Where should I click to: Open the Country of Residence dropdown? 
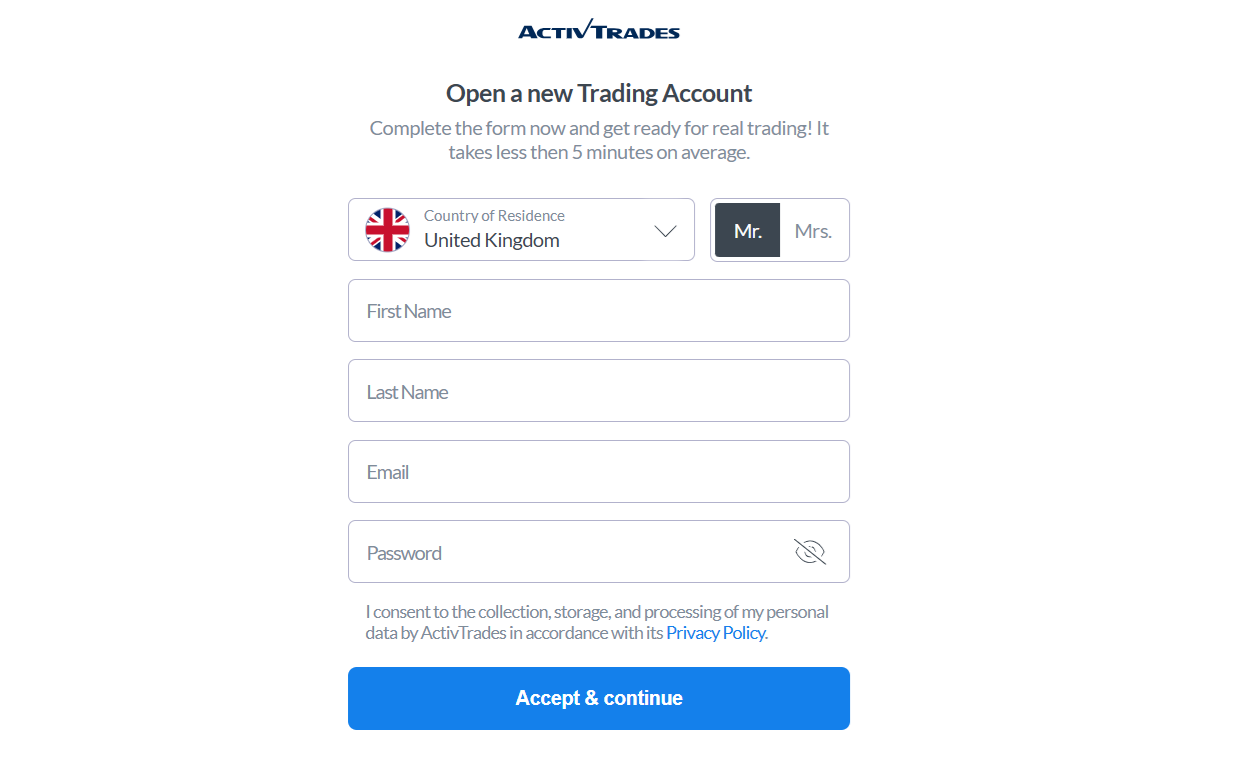coord(521,230)
